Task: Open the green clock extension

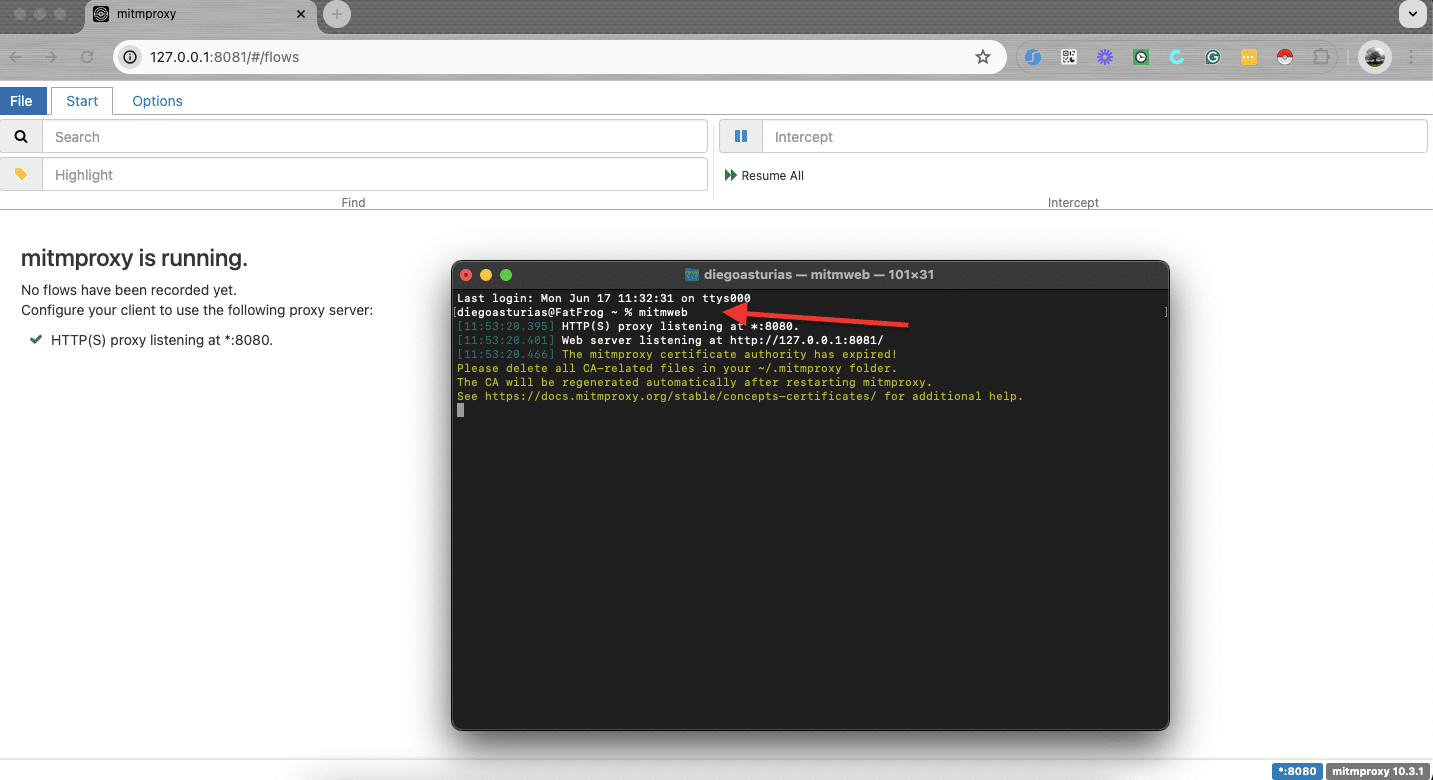Action: point(1141,57)
